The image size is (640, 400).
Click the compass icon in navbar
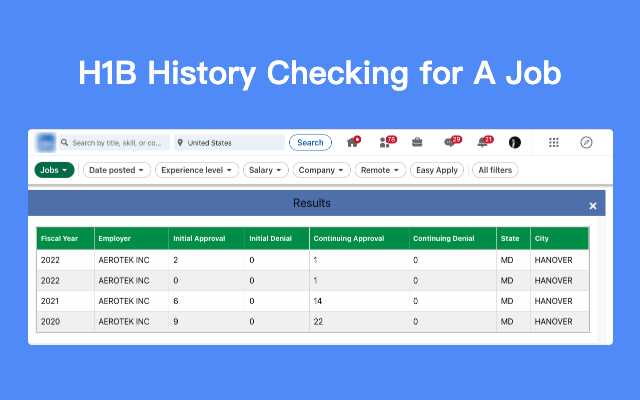coord(586,142)
